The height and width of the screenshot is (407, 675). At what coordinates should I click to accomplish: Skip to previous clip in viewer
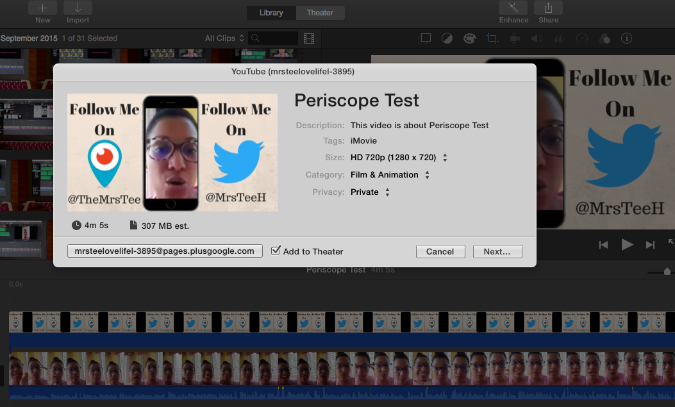(x=604, y=245)
